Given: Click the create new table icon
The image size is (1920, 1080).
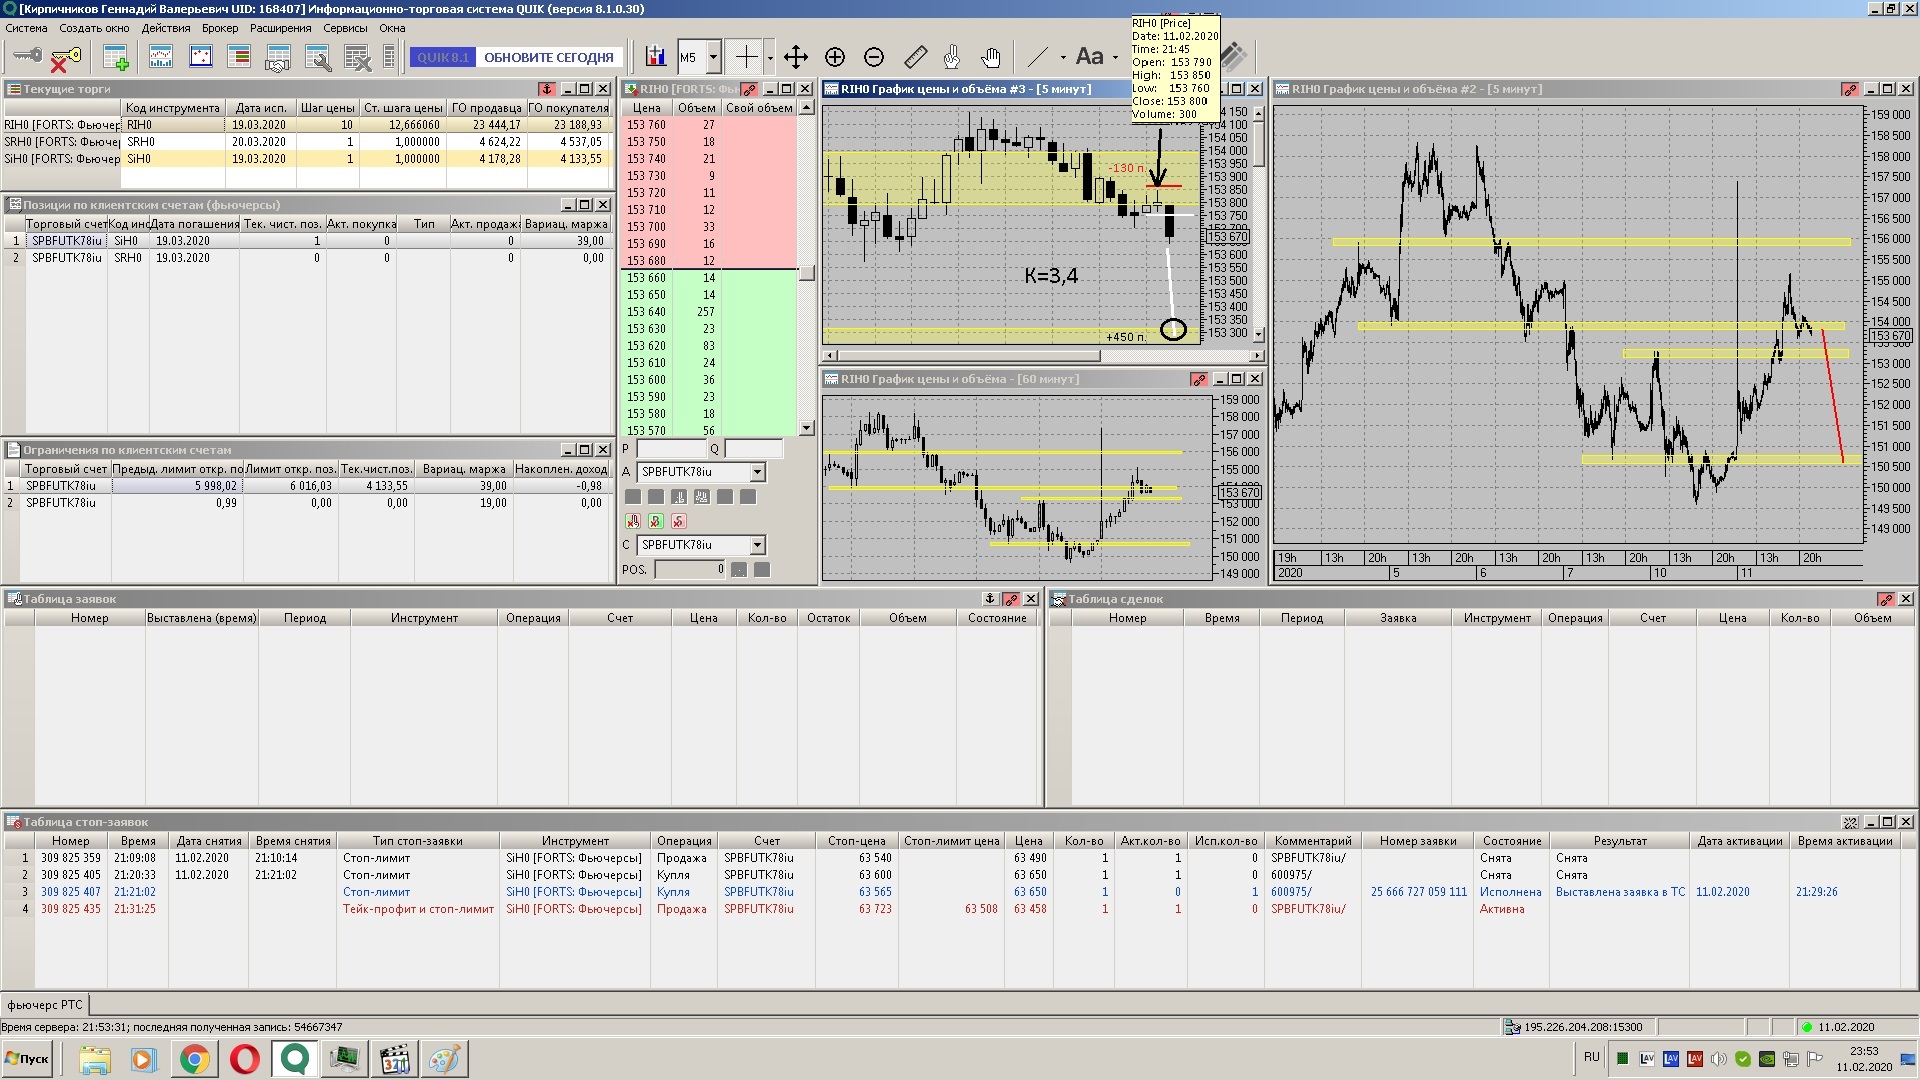Looking at the screenshot, I should (116, 57).
